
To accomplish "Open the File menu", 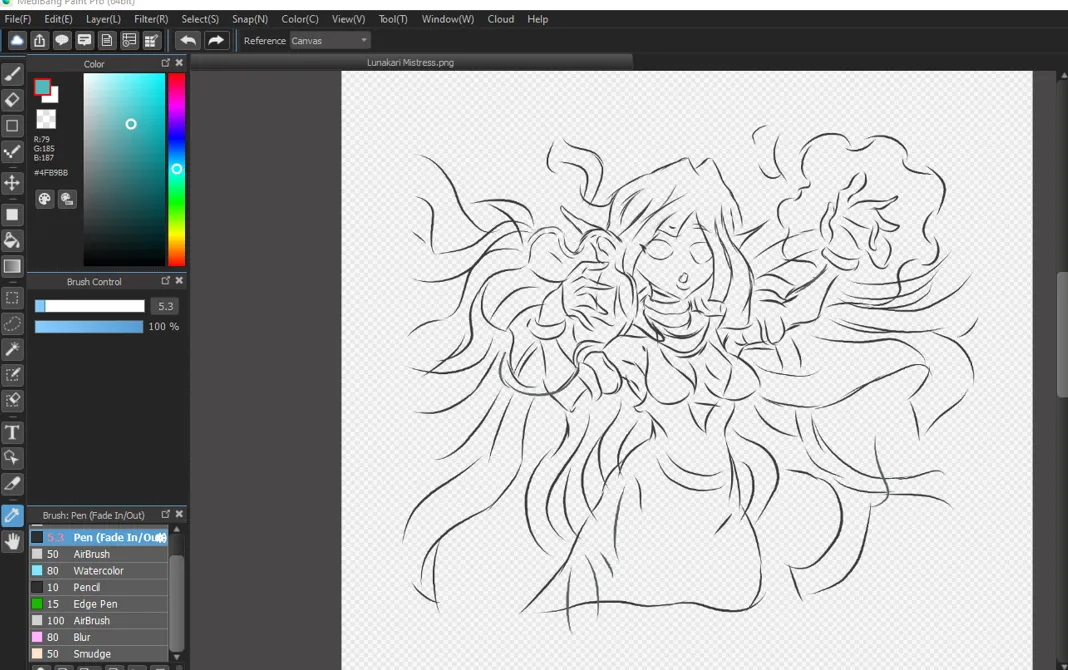I will [x=18, y=19].
